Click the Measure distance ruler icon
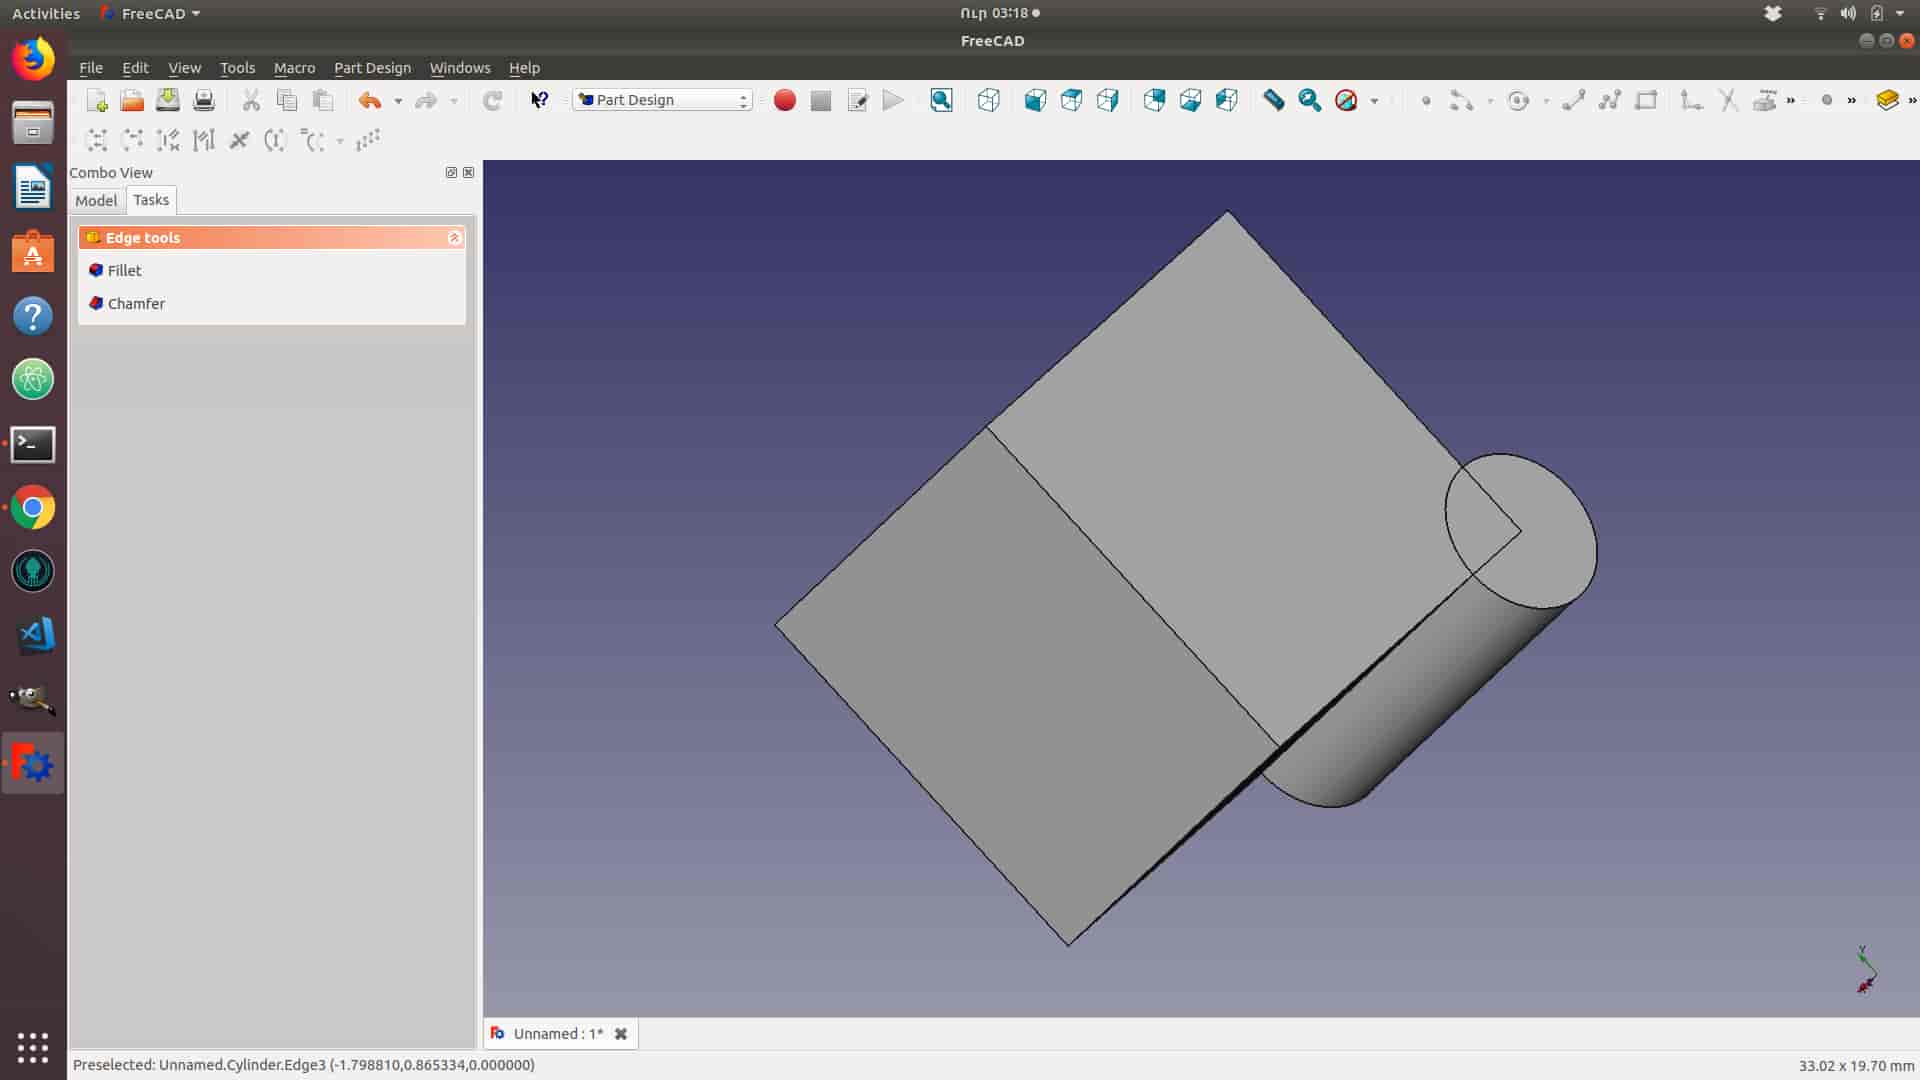Screen dimensions: 1920x1080 coord(1273,100)
